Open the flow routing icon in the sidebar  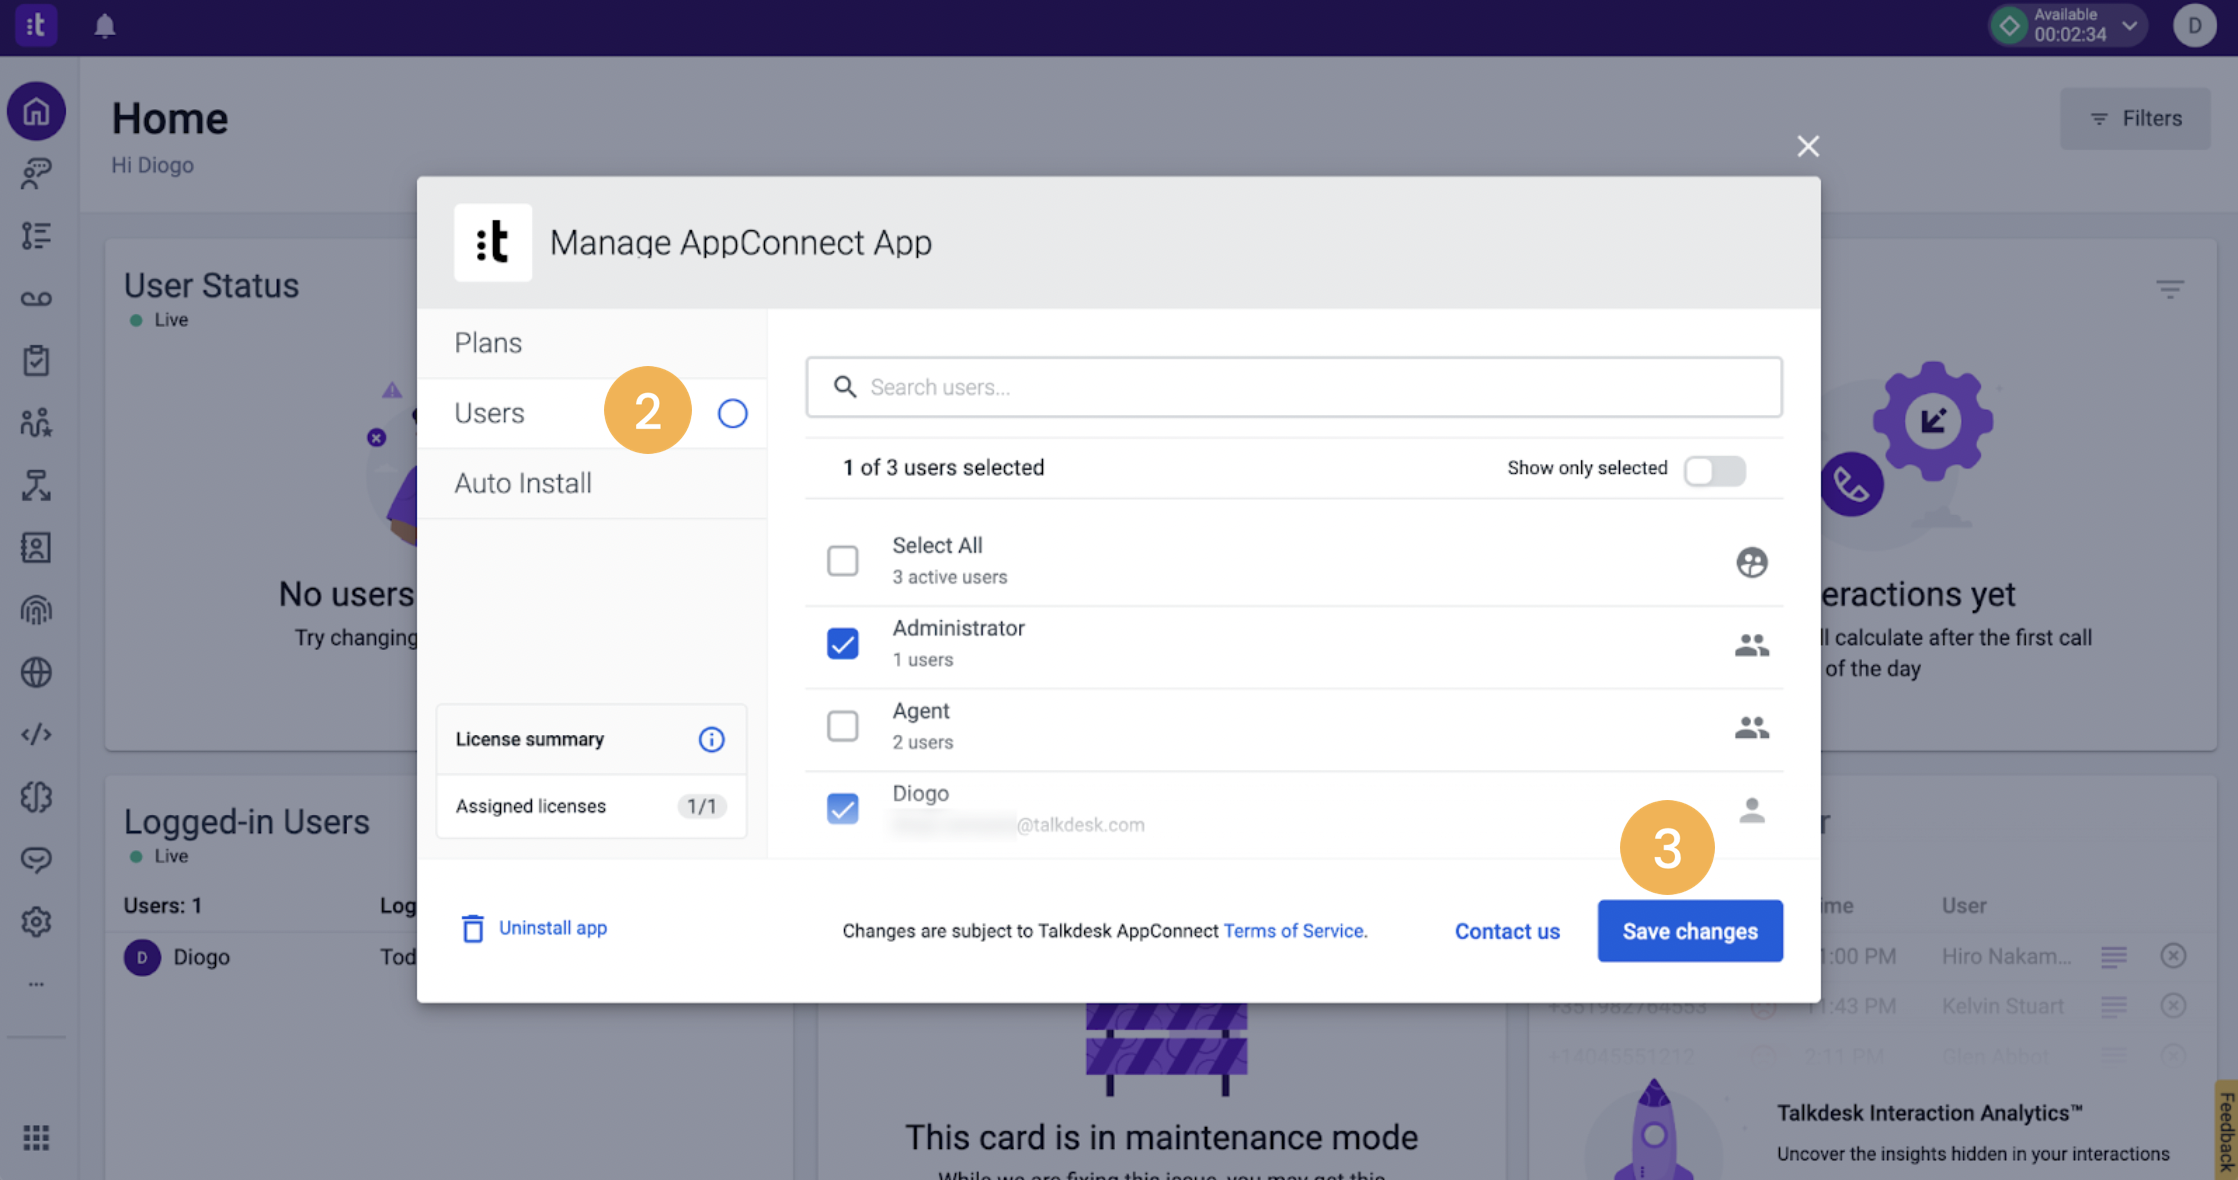36,485
